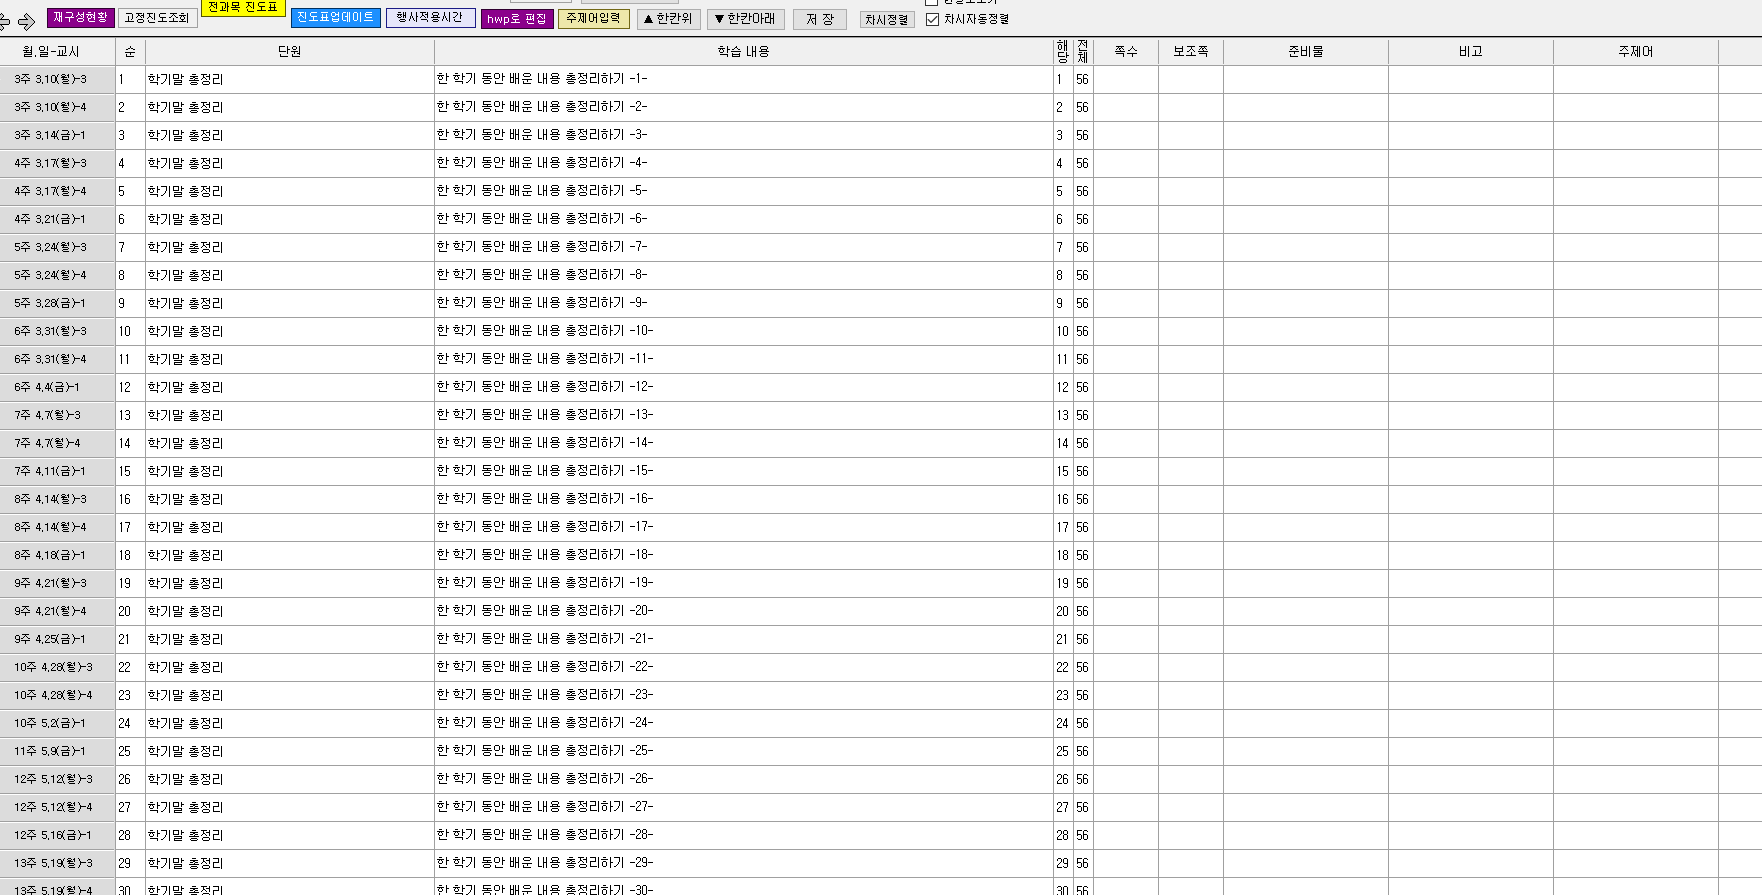1762x895 pixels.
Task: Click cell '한 학기 동안 배운 내용 총정리하기 -27-'
Action: (743, 807)
